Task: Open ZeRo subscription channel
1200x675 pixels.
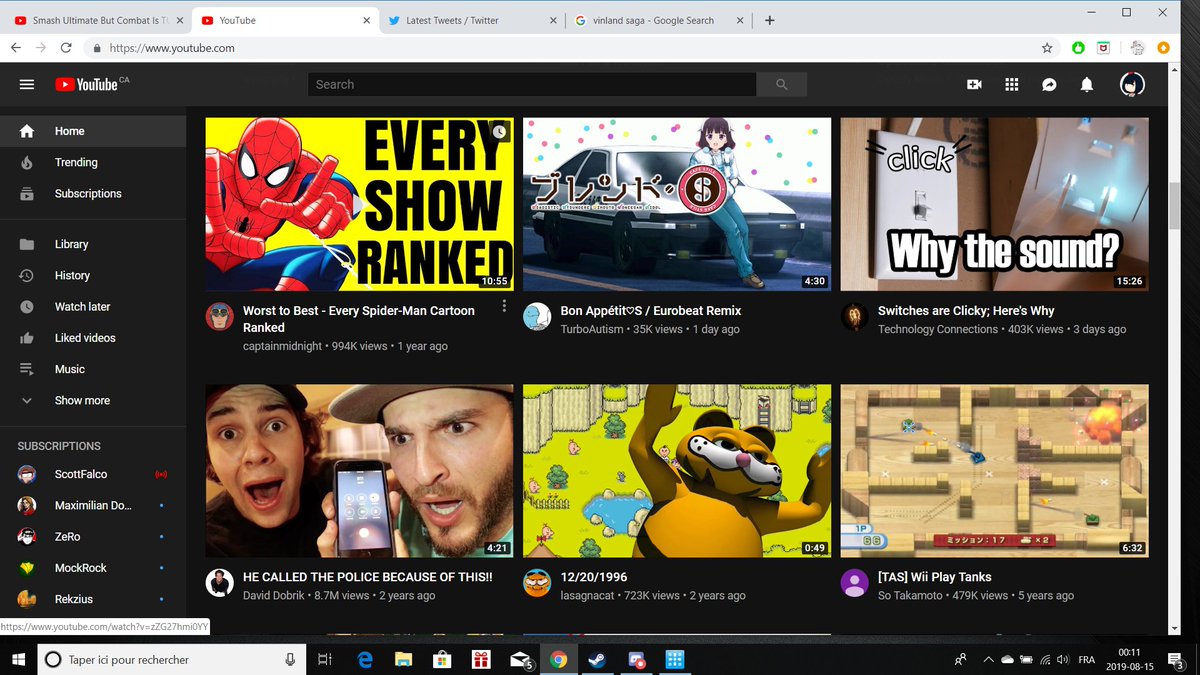Action: tap(93, 536)
